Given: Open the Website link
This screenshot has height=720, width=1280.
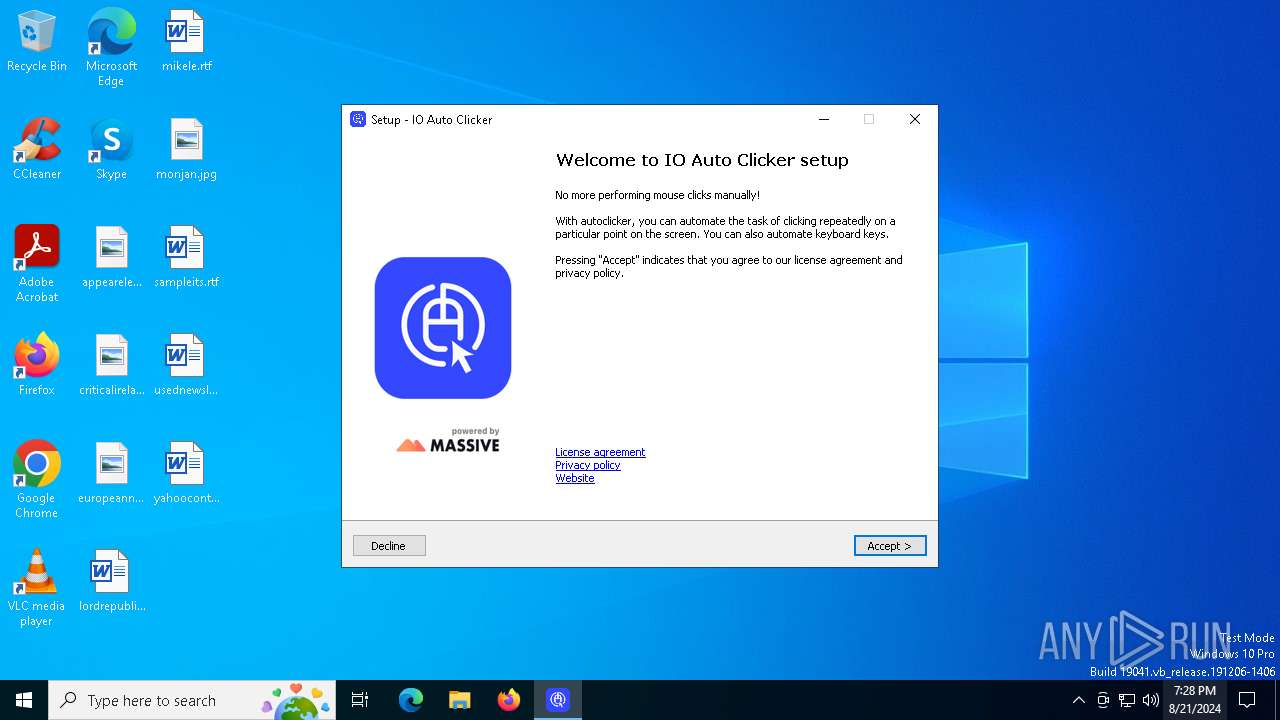Looking at the screenshot, I should (575, 478).
